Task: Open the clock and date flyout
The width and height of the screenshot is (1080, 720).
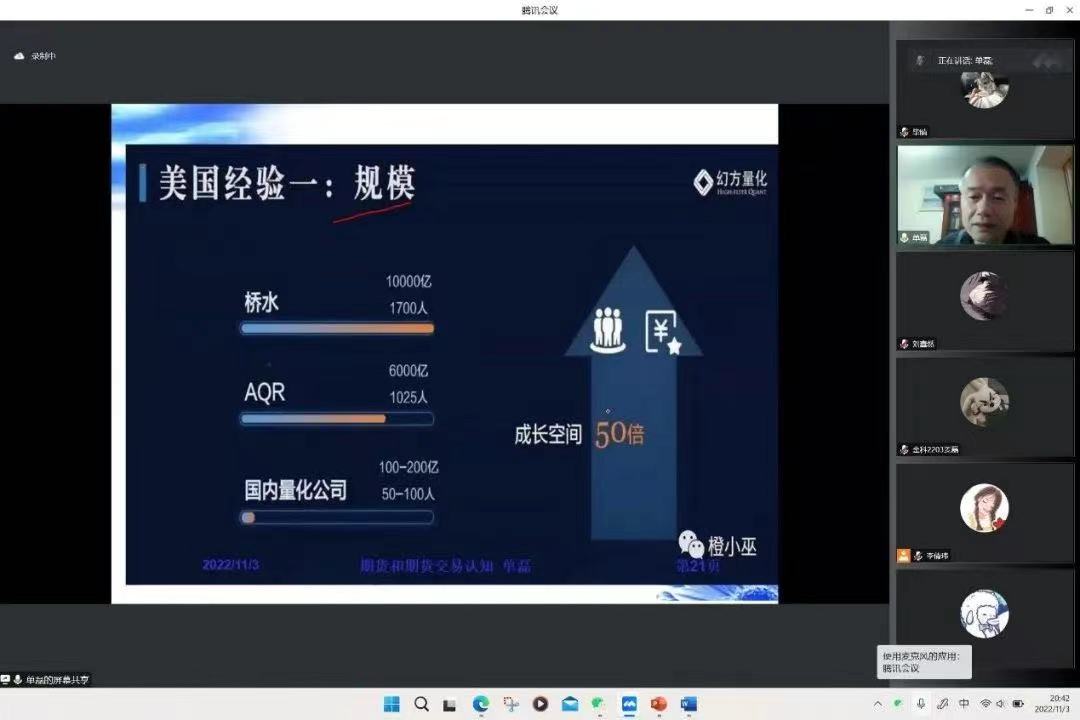Action: pyautogui.click(x=1058, y=704)
